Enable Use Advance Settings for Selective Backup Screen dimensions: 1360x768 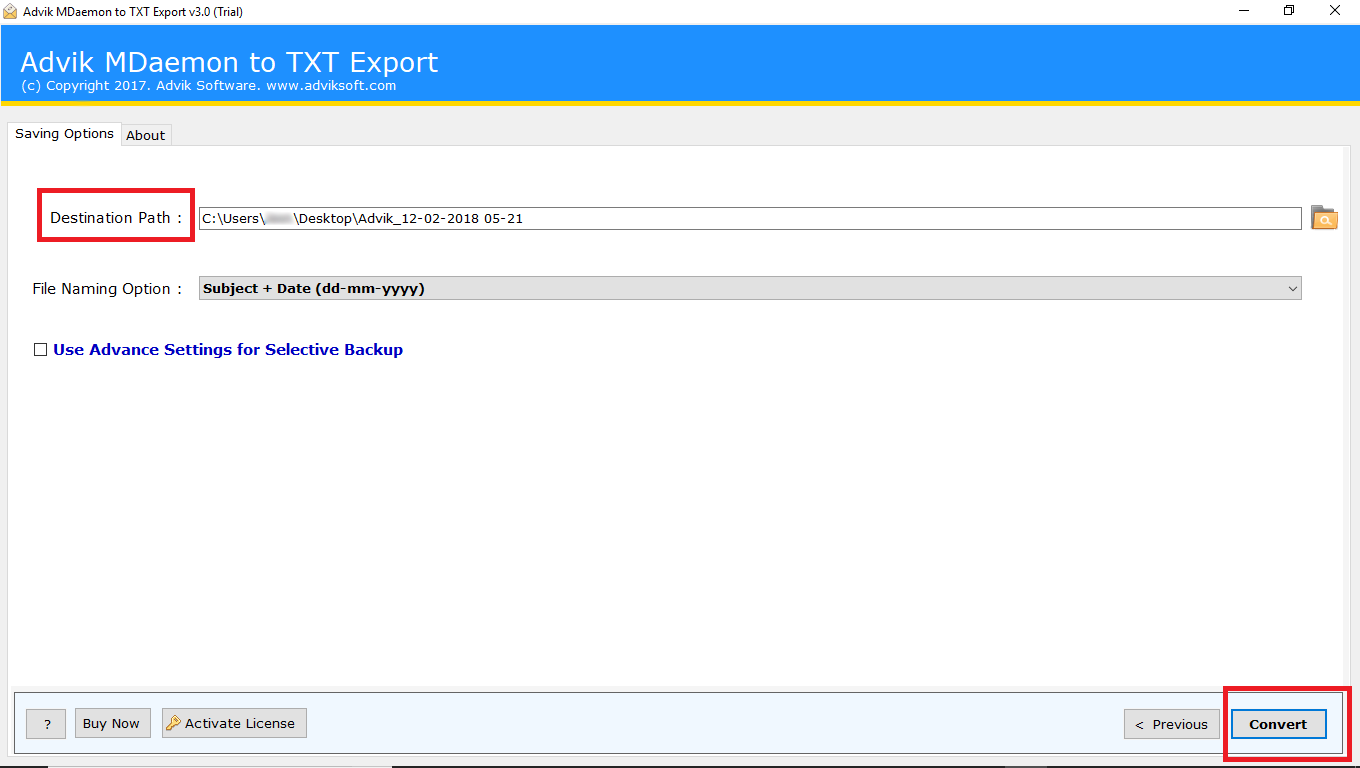point(41,350)
